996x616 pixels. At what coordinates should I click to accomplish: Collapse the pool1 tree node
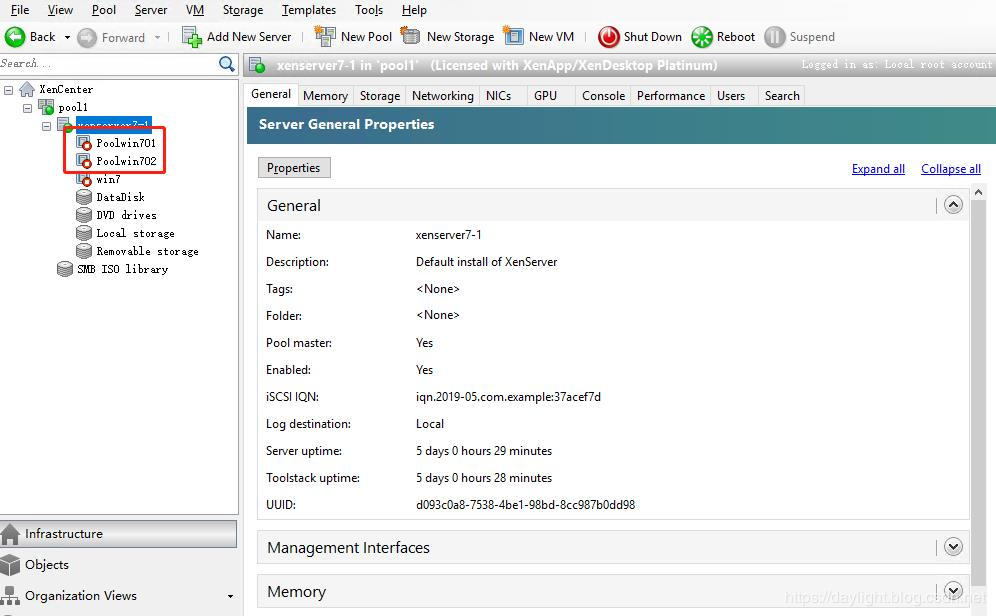click(x=27, y=108)
